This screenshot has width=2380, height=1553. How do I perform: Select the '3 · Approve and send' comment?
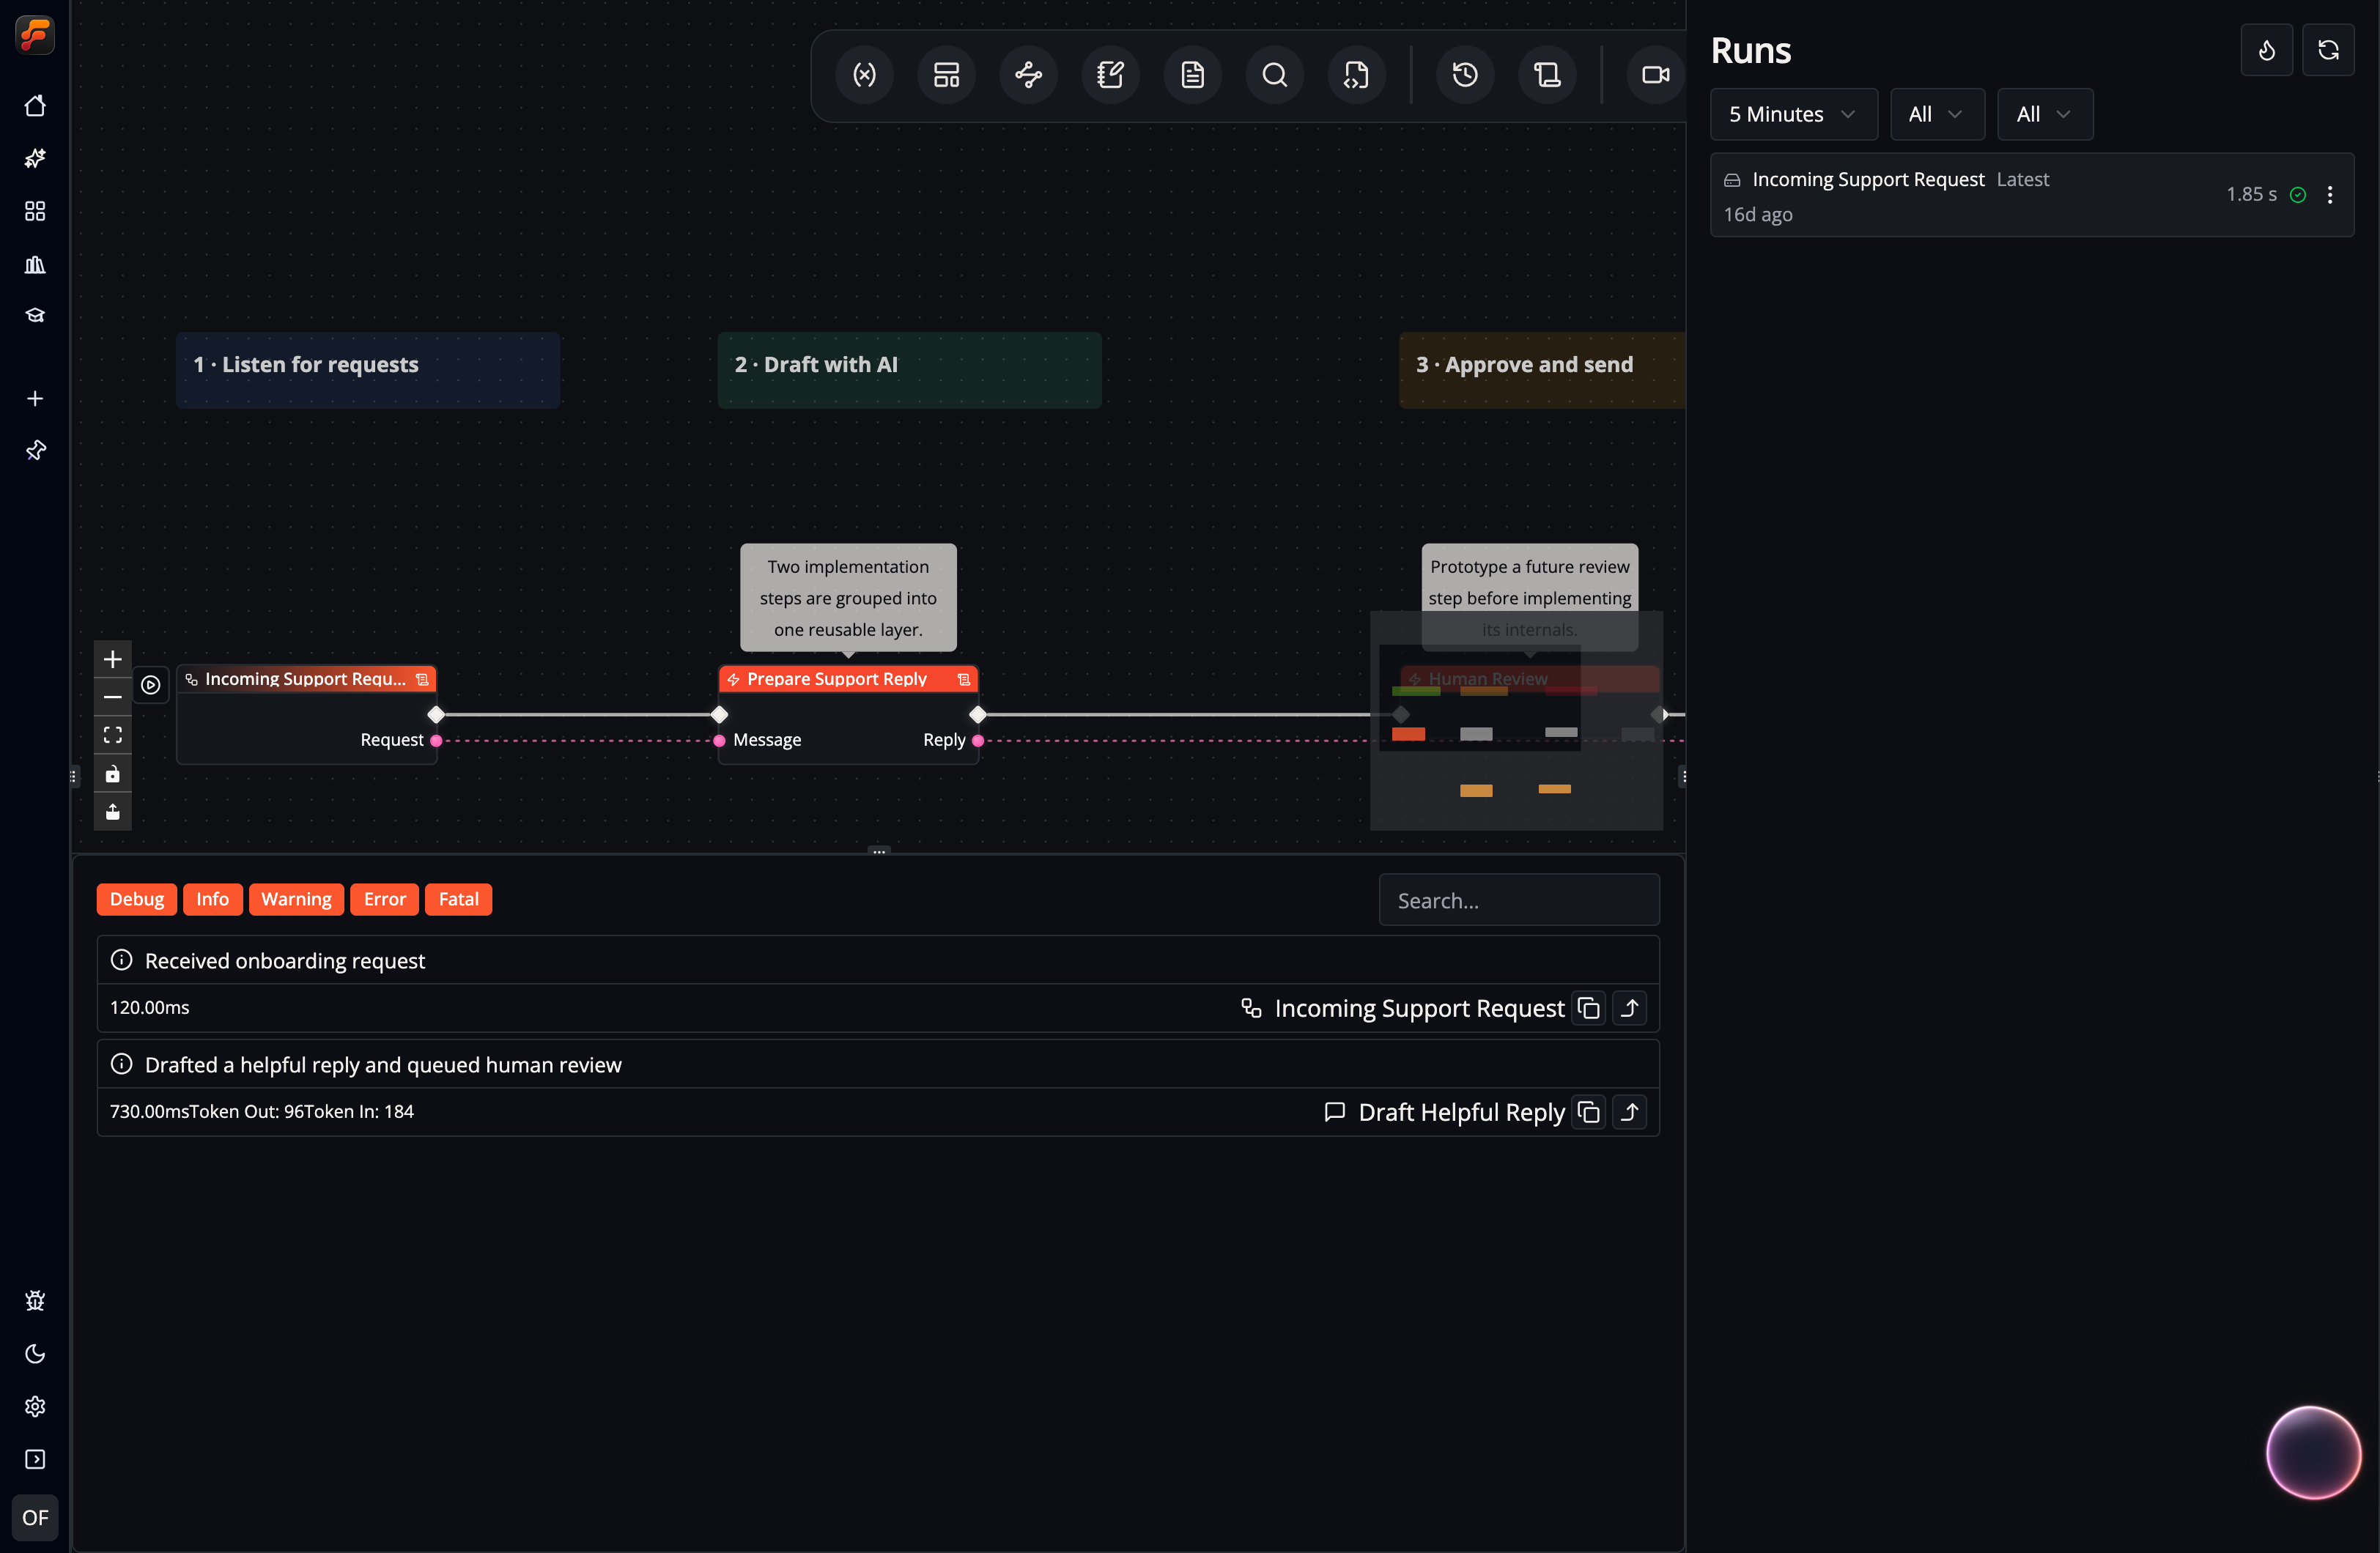[1542, 370]
